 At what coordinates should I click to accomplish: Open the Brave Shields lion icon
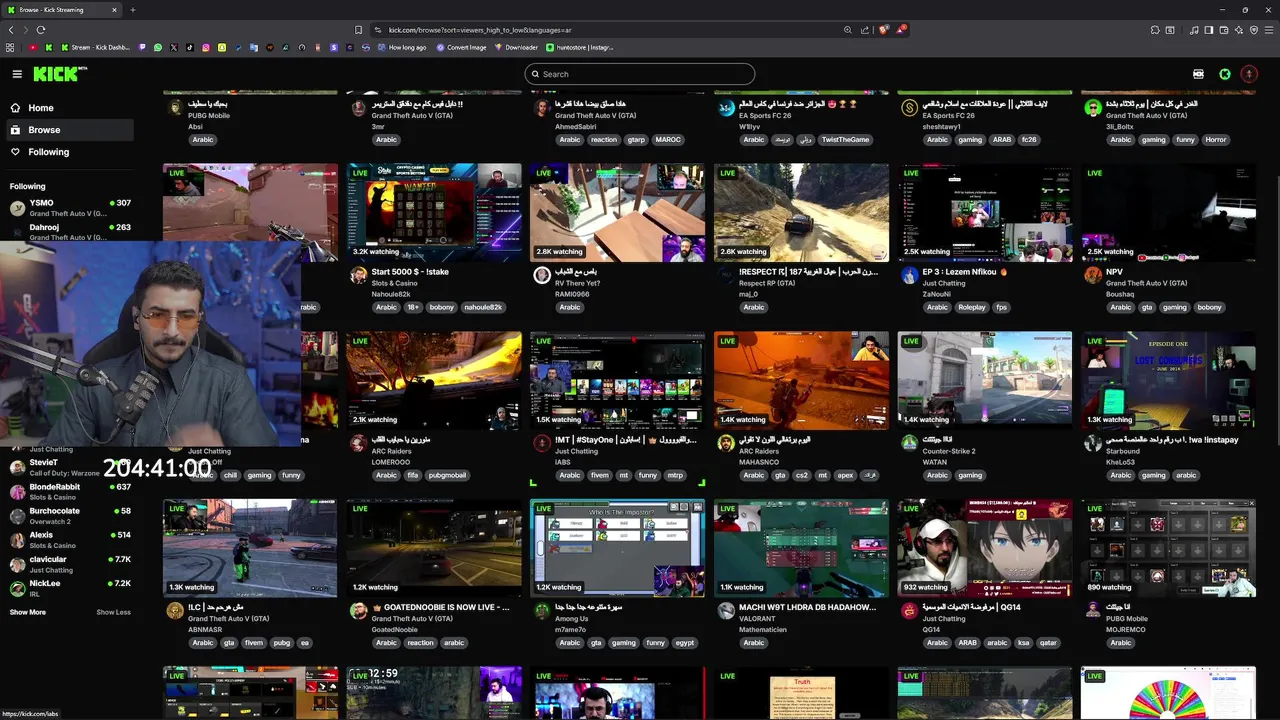click(883, 30)
